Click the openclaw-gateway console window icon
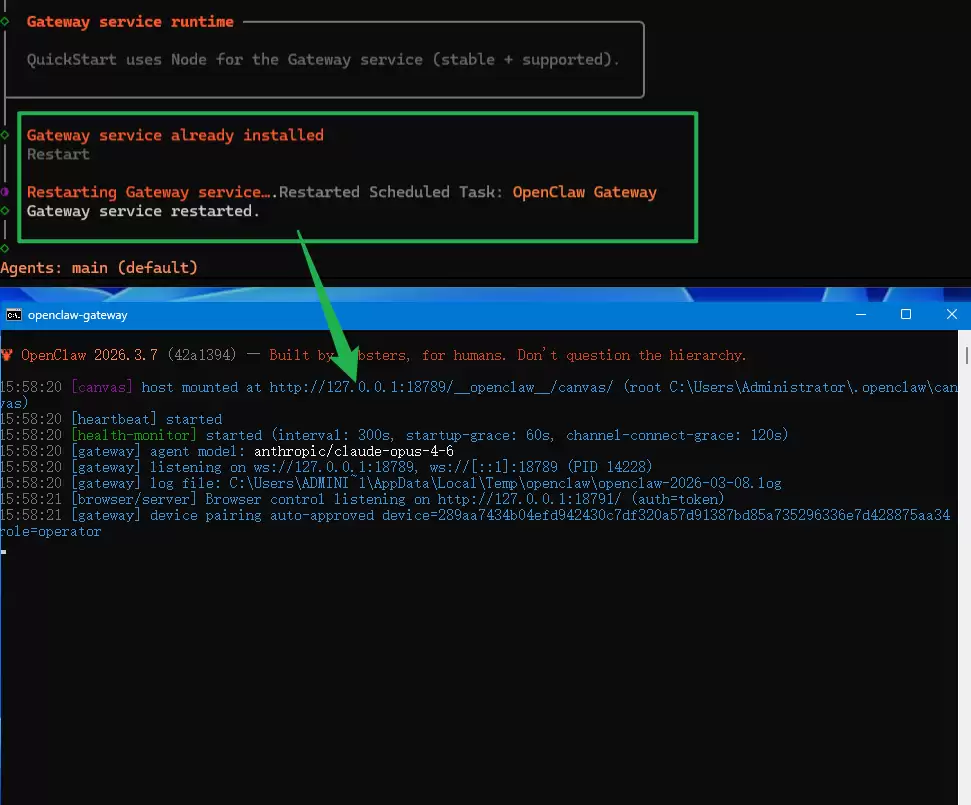Screen dimensions: 971x805 pyautogui.click(x=14, y=315)
